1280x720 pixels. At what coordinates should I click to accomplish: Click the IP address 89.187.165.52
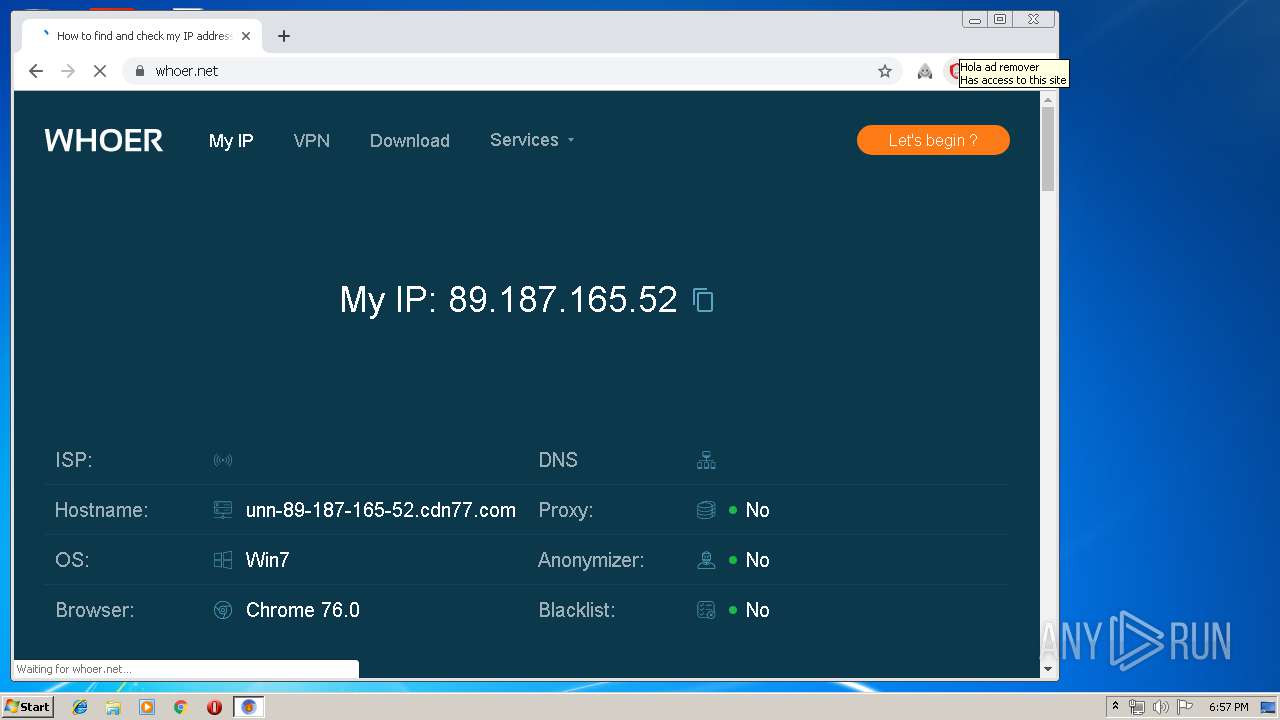(x=563, y=300)
